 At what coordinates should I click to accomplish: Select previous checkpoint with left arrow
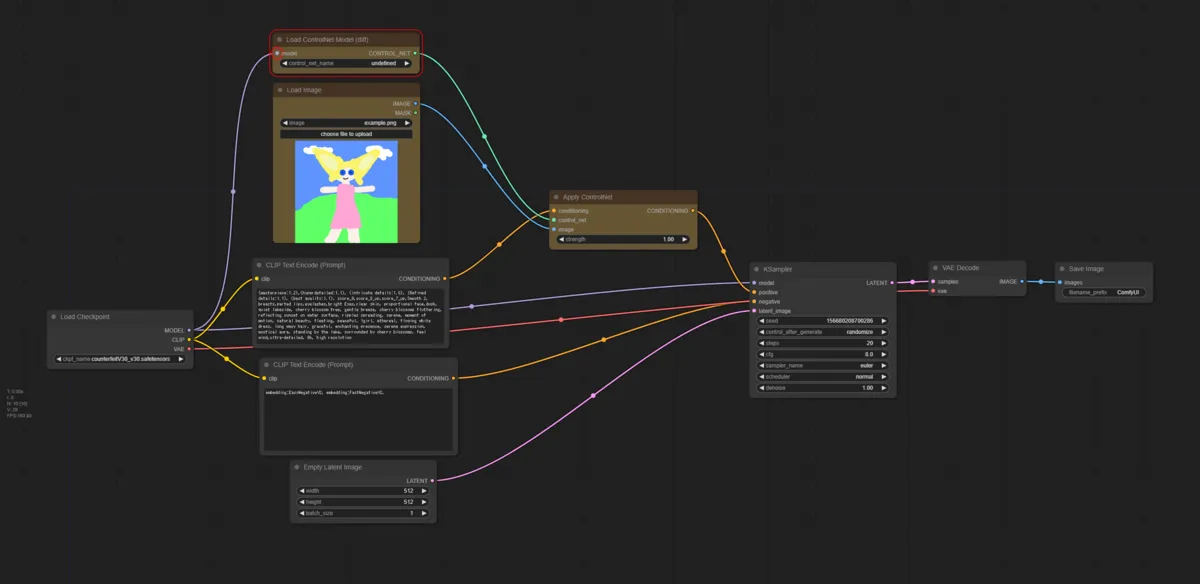click(59, 359)
